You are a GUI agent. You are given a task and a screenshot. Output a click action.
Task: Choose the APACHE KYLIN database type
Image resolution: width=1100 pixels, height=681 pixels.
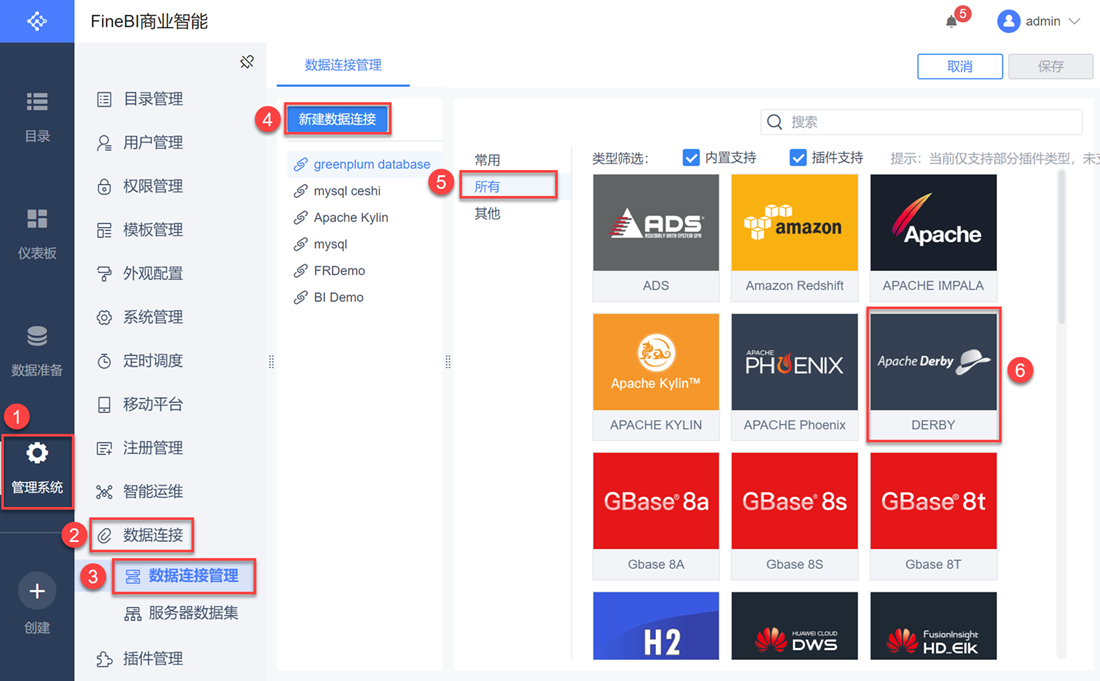656,377
